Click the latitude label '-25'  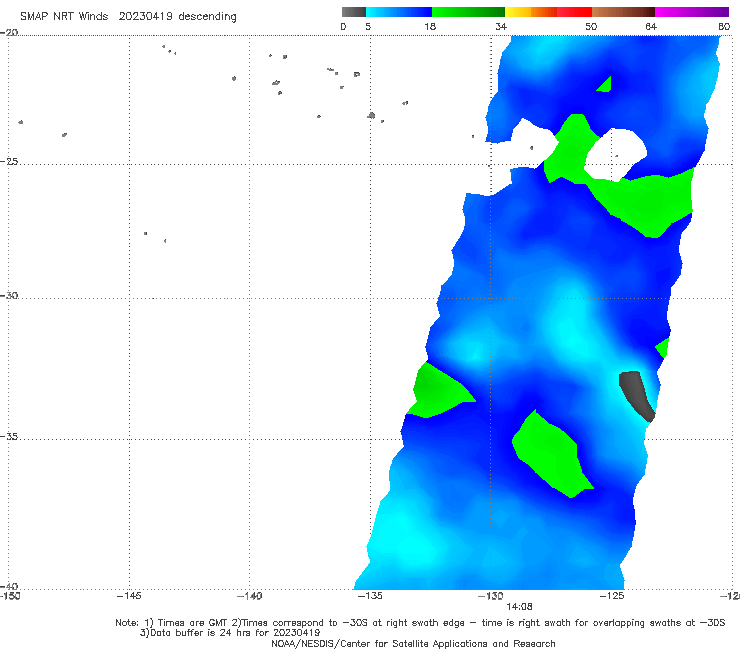click(x=9, y=161)
